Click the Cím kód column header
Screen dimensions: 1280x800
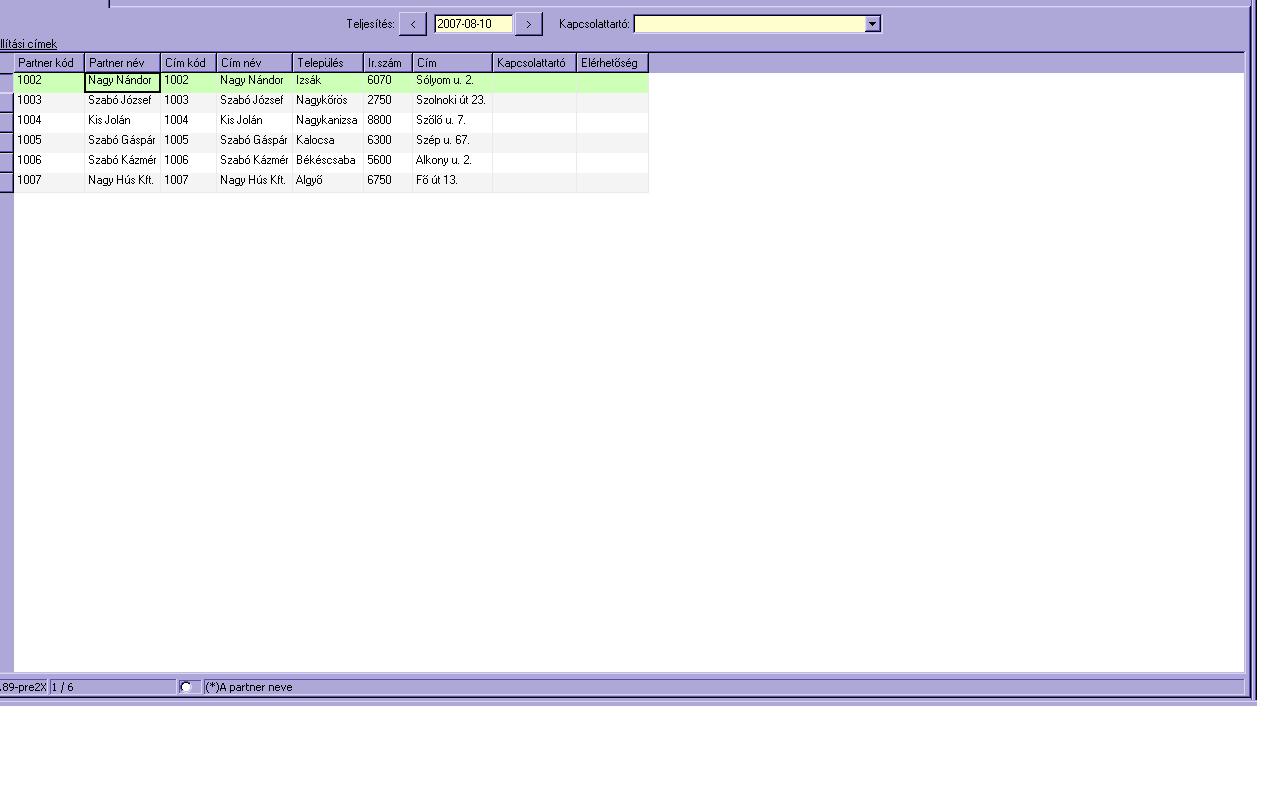coord(188,63)
